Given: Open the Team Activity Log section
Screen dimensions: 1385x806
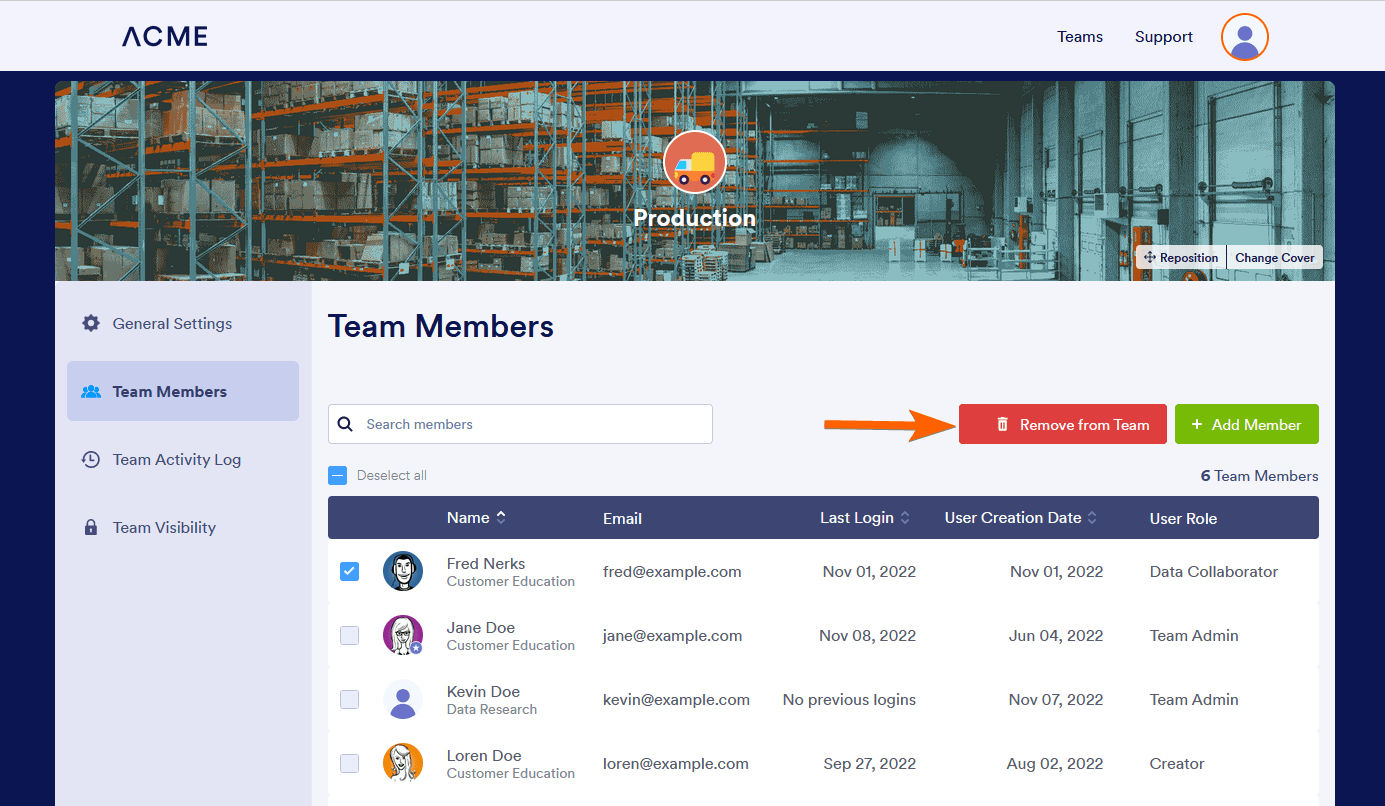Looking at the screenshot, I should [x=176, y=460].
